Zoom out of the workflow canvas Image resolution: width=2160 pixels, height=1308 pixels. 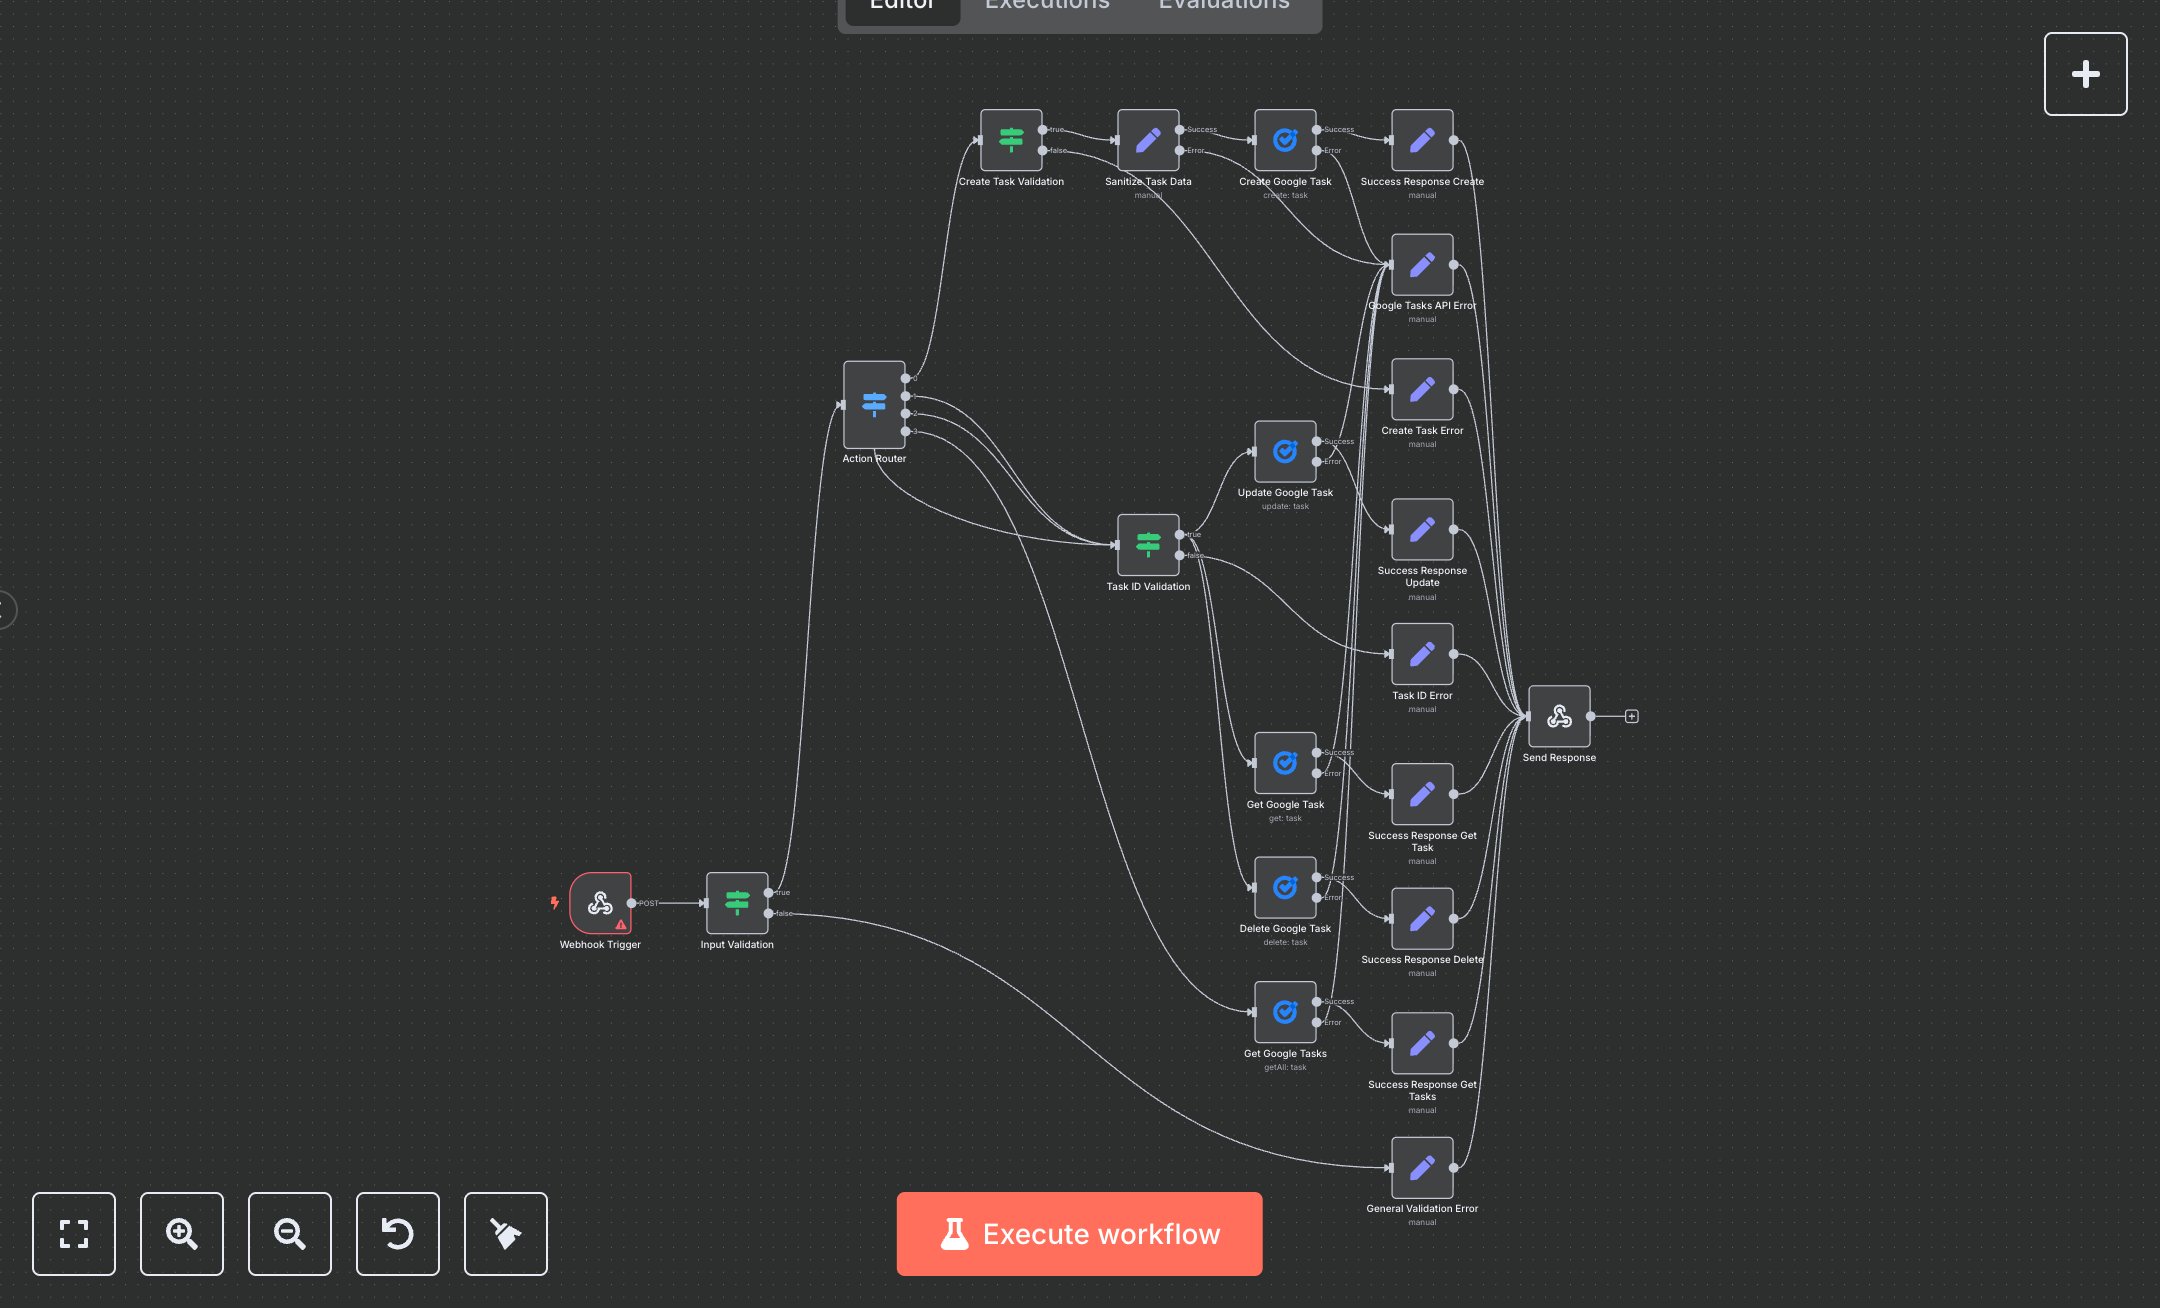tap(290, 1234)
